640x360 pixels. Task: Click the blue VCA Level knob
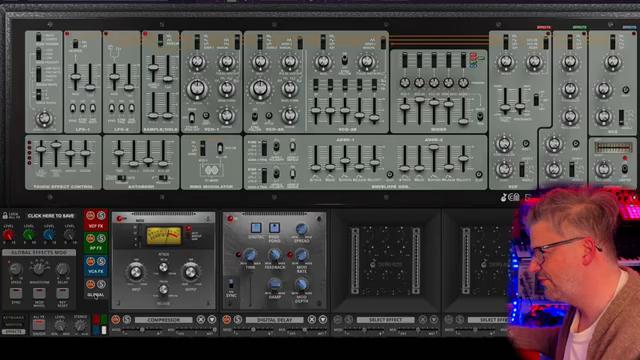click(x=49, y=235)
